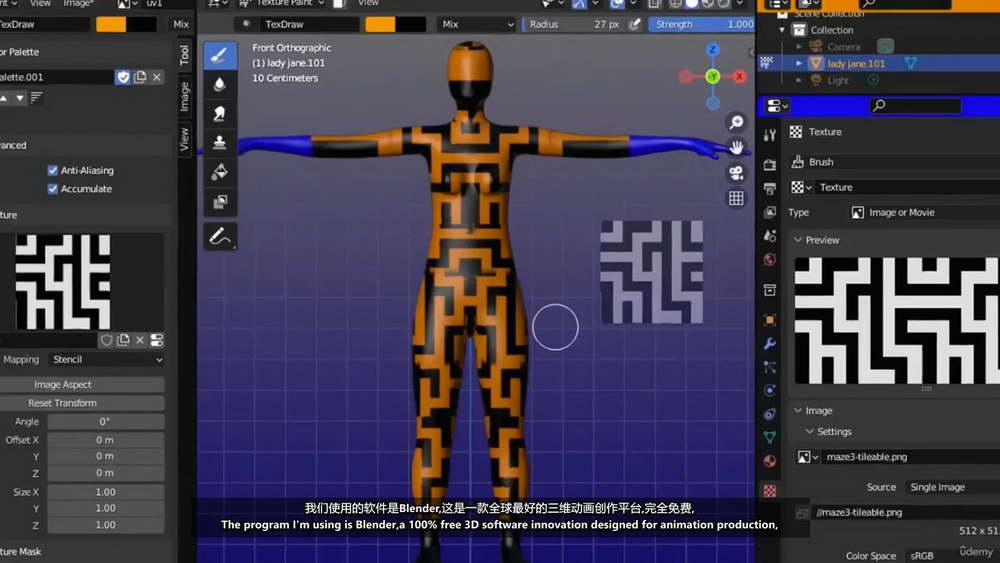Select the Smear tool in toolbar
1000x563 pixels.
220,113
